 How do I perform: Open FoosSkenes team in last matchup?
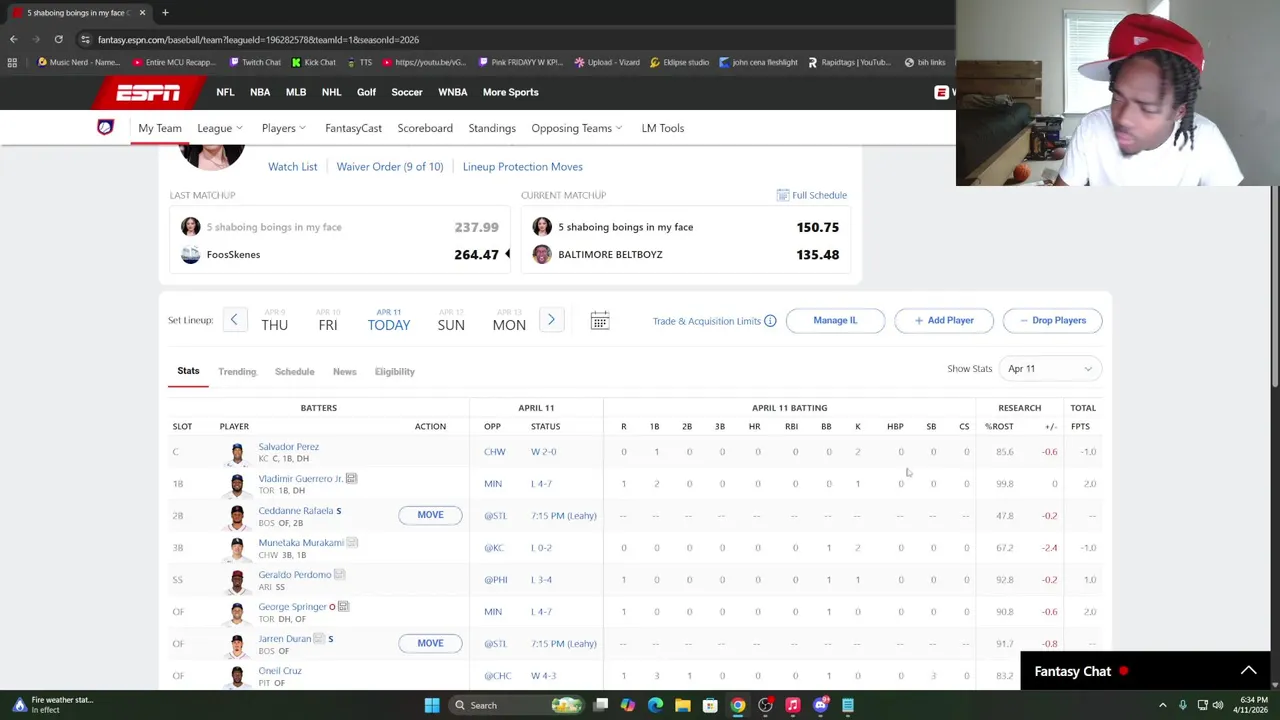click(x=233, y=254)
